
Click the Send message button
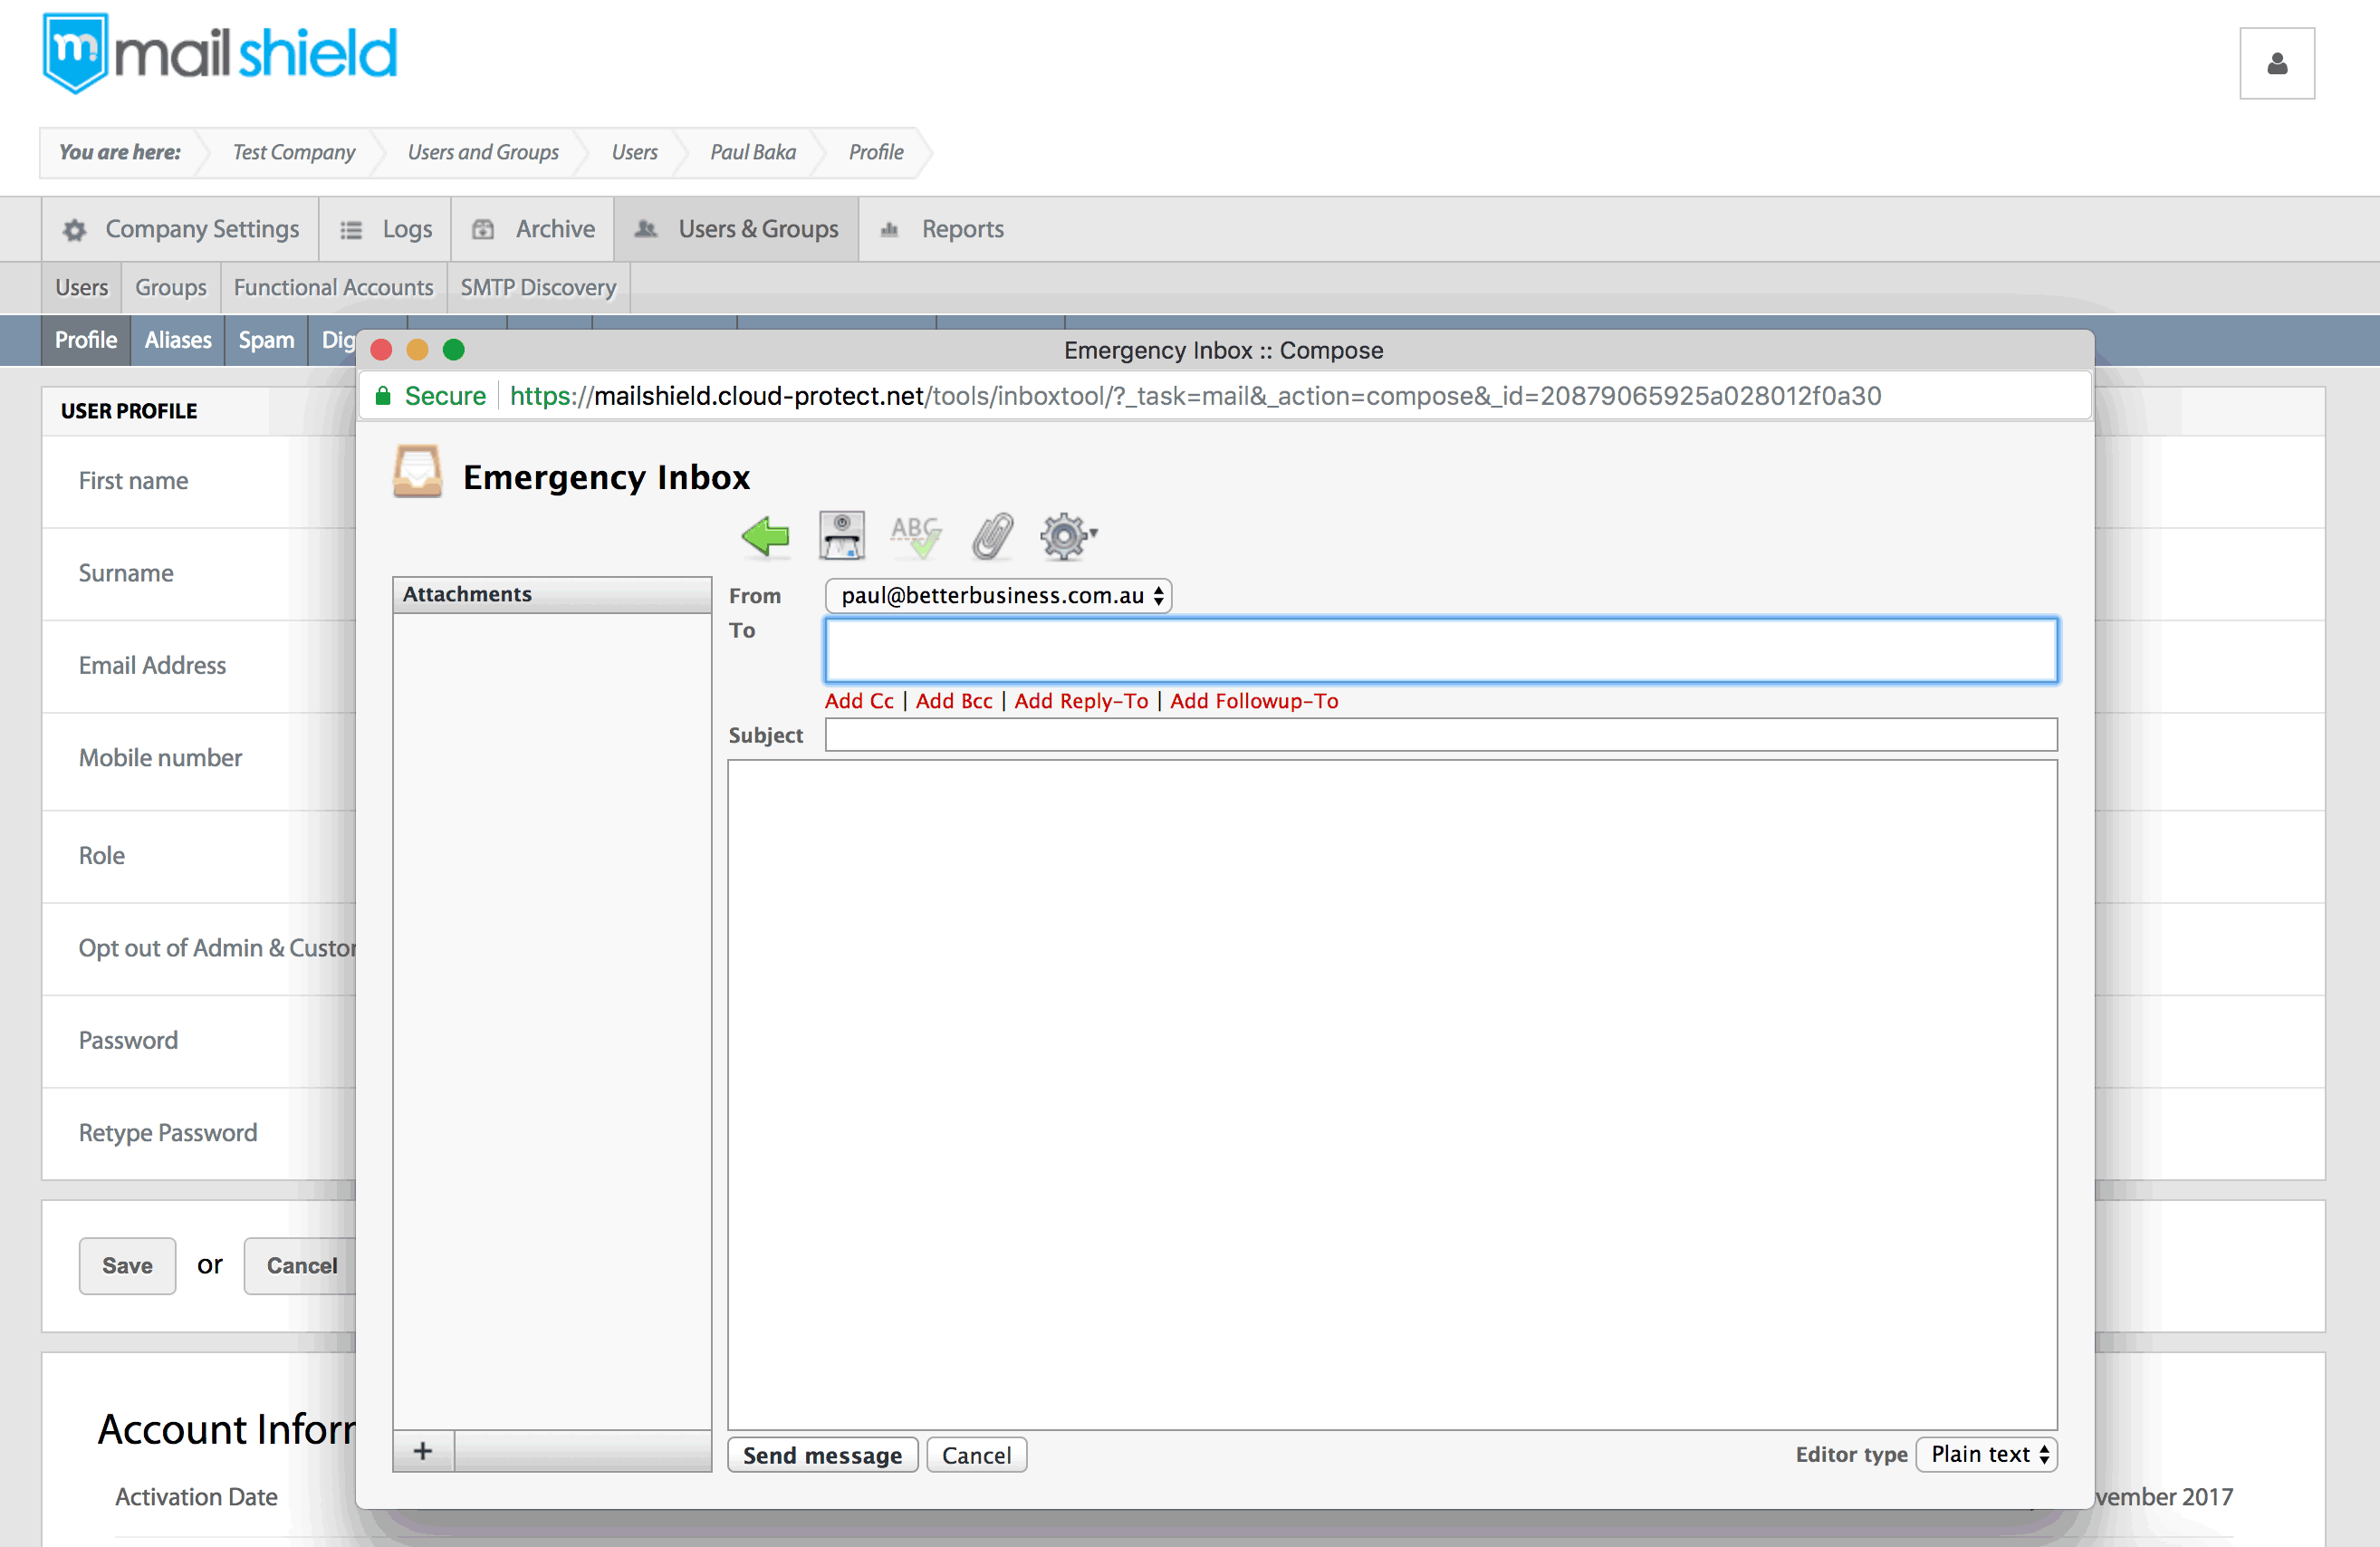822,1455
